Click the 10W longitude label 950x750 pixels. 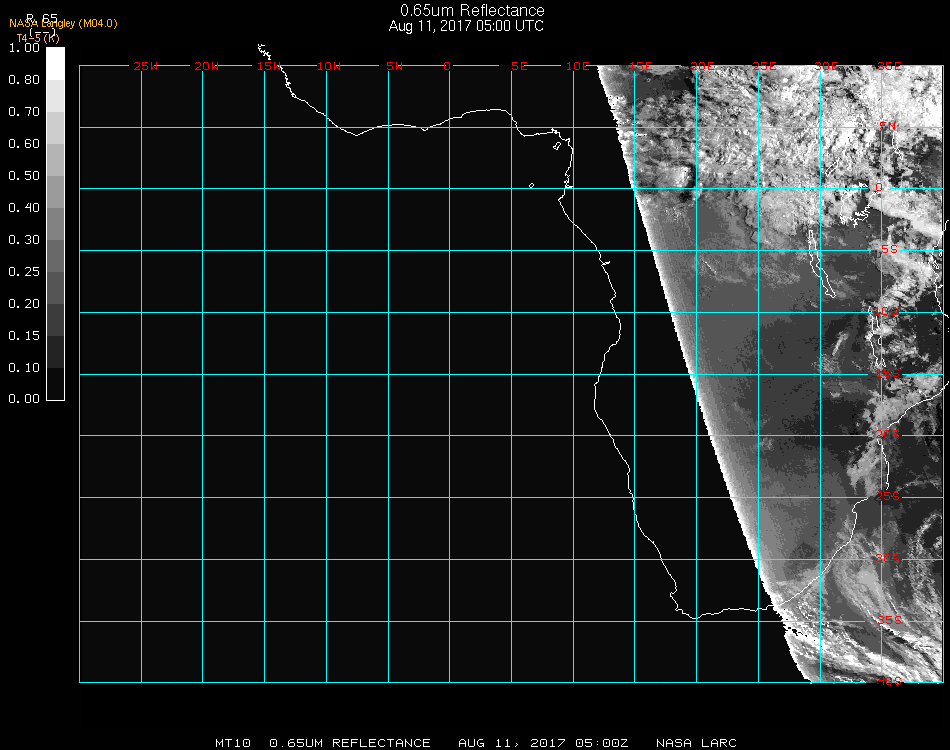point(329,66)
